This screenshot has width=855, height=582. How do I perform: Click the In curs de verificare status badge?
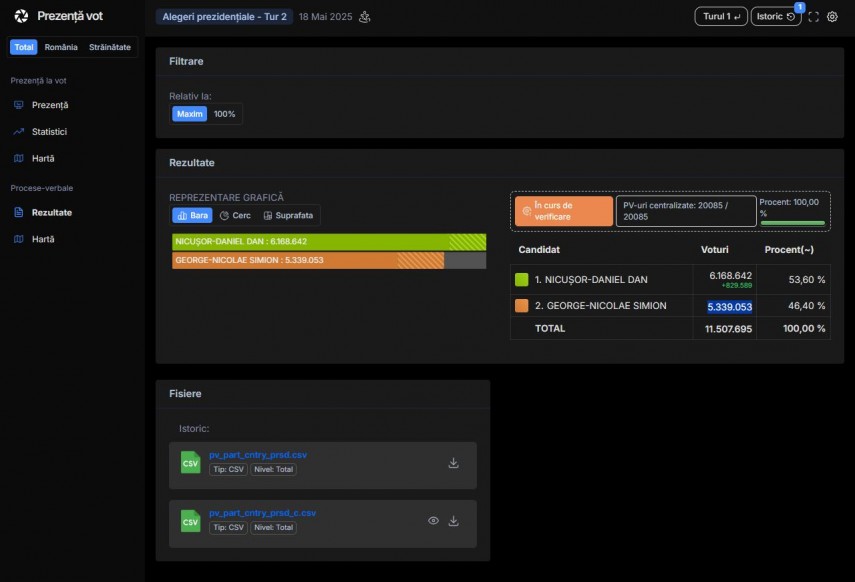pyautogui.click(x=564, y=211)
